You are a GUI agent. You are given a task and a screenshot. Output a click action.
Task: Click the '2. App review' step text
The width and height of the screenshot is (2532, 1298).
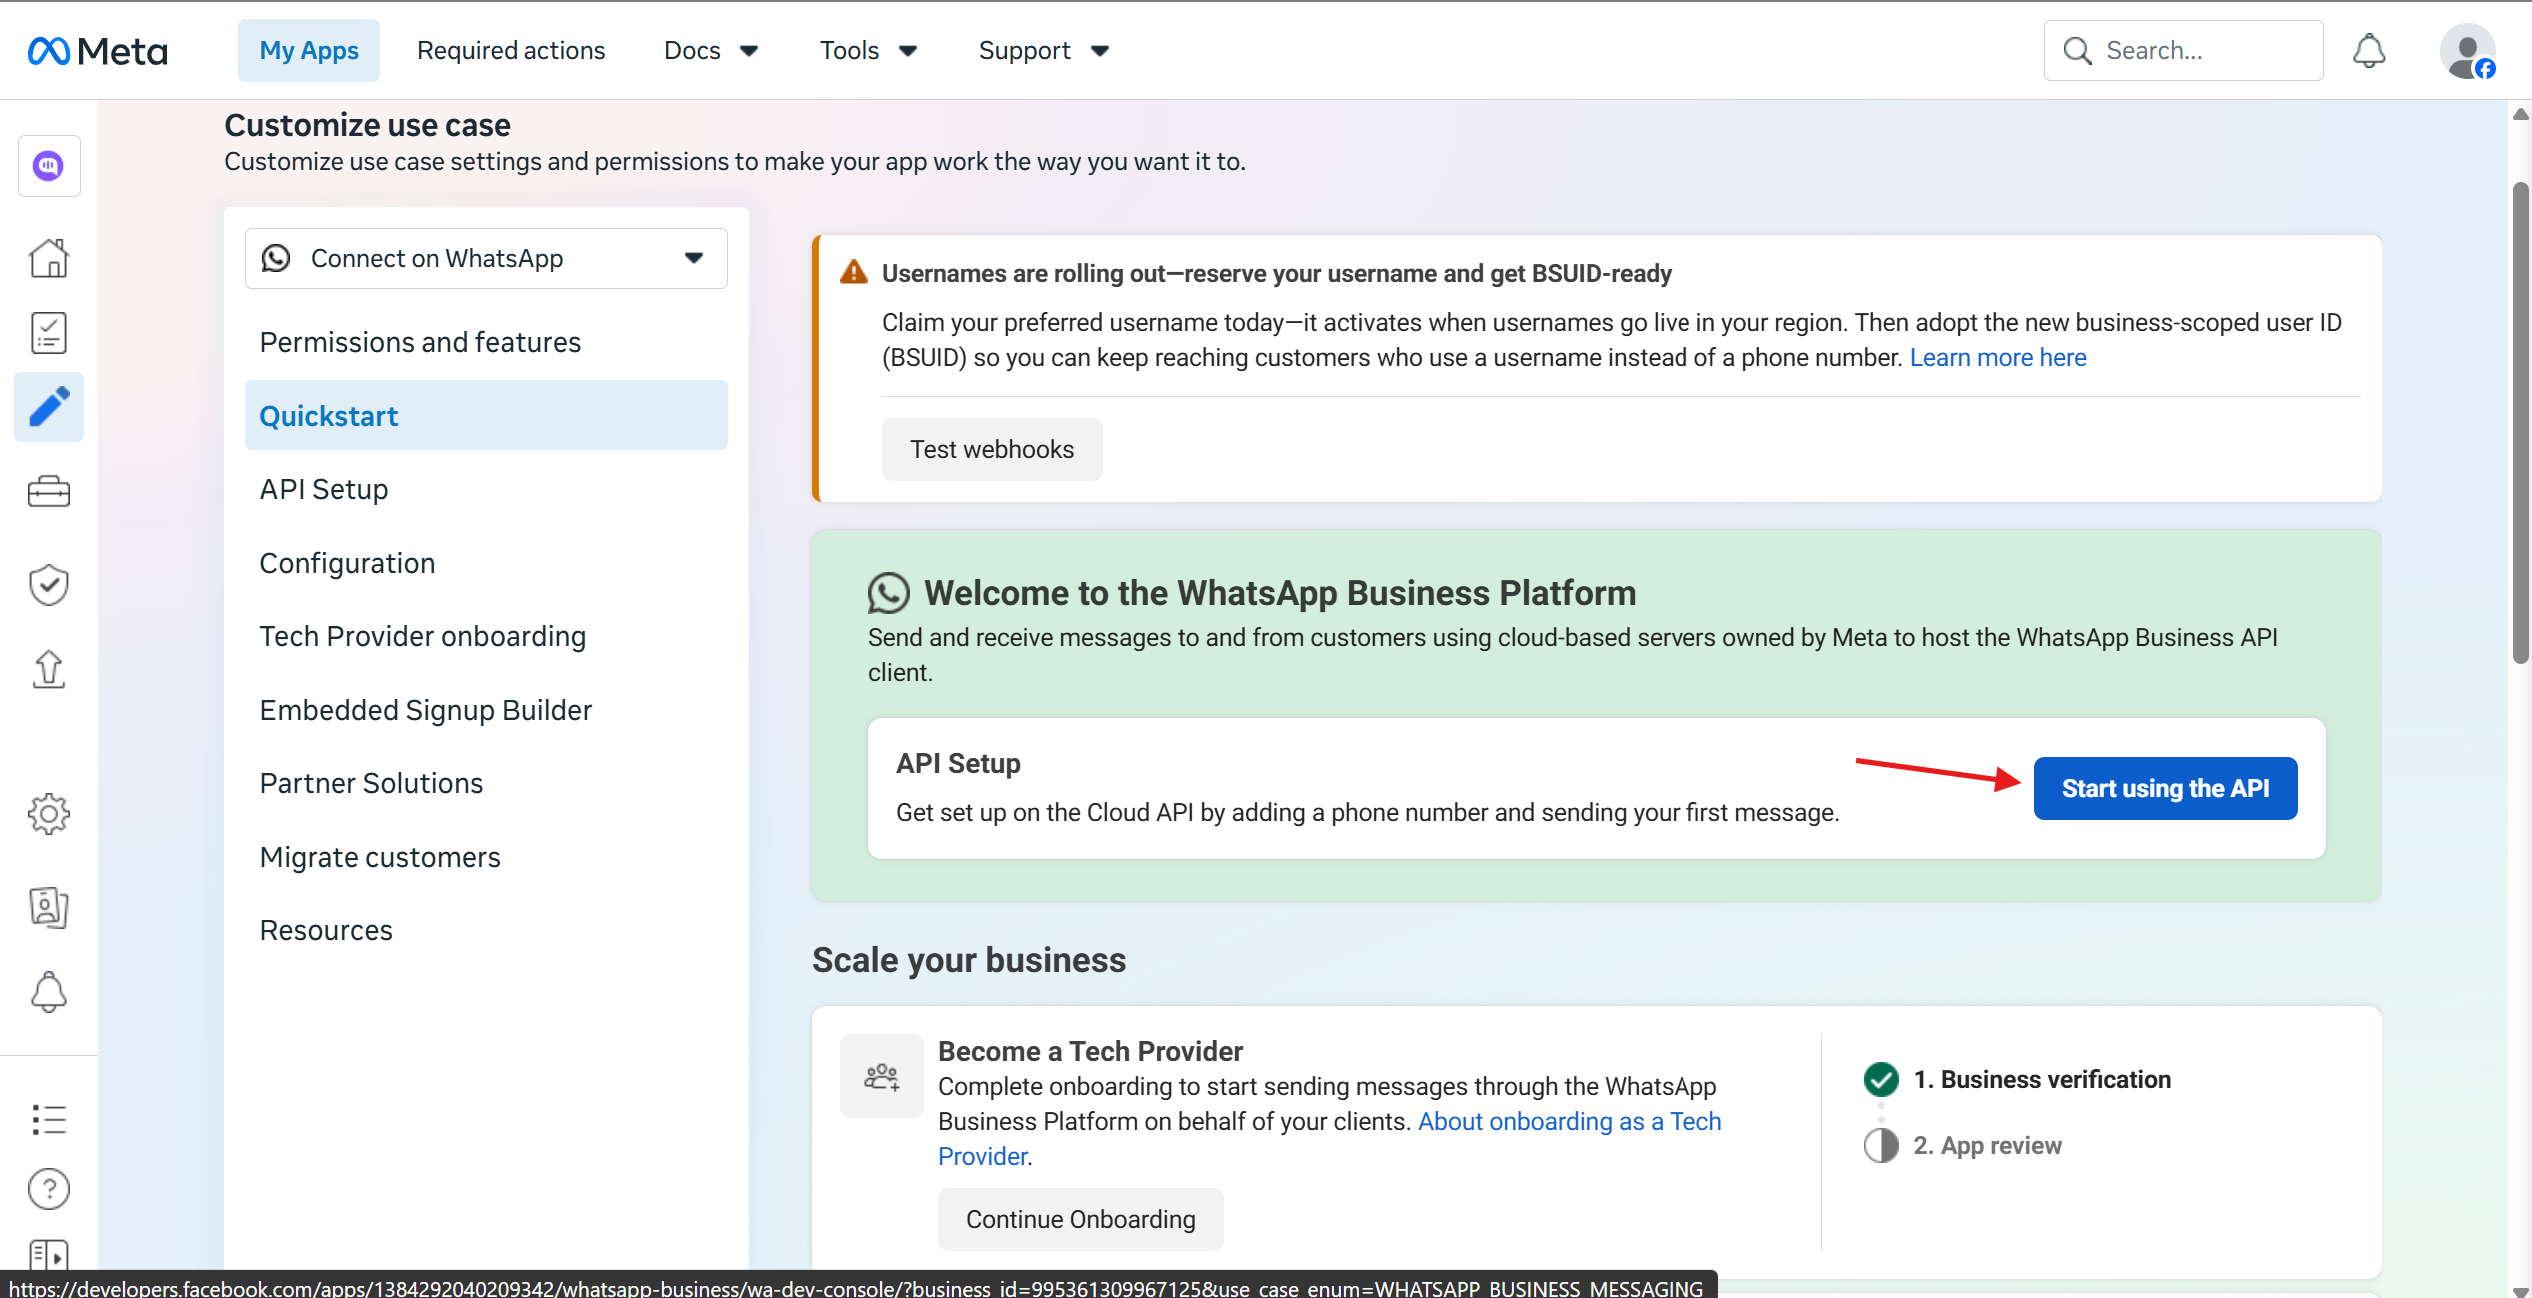tap(1988, 1145)
